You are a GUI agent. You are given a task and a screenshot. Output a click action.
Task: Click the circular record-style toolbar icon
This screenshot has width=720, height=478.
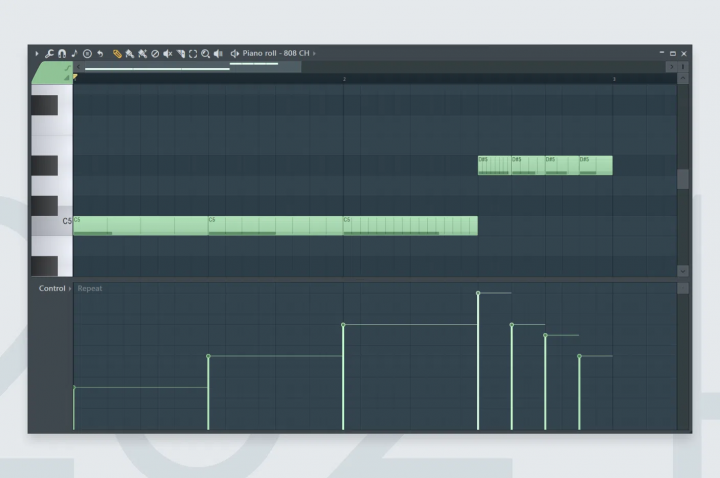(87, 54)
